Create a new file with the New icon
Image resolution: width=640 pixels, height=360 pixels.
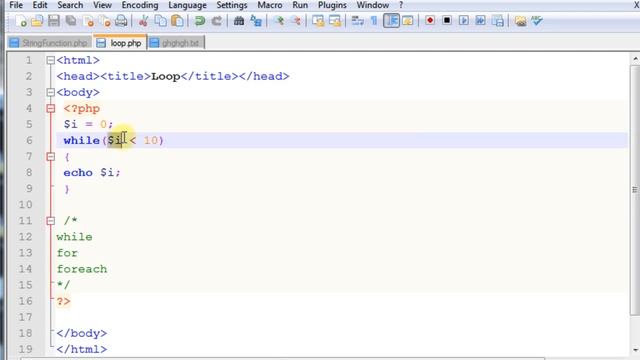click(x=21, y=21)
